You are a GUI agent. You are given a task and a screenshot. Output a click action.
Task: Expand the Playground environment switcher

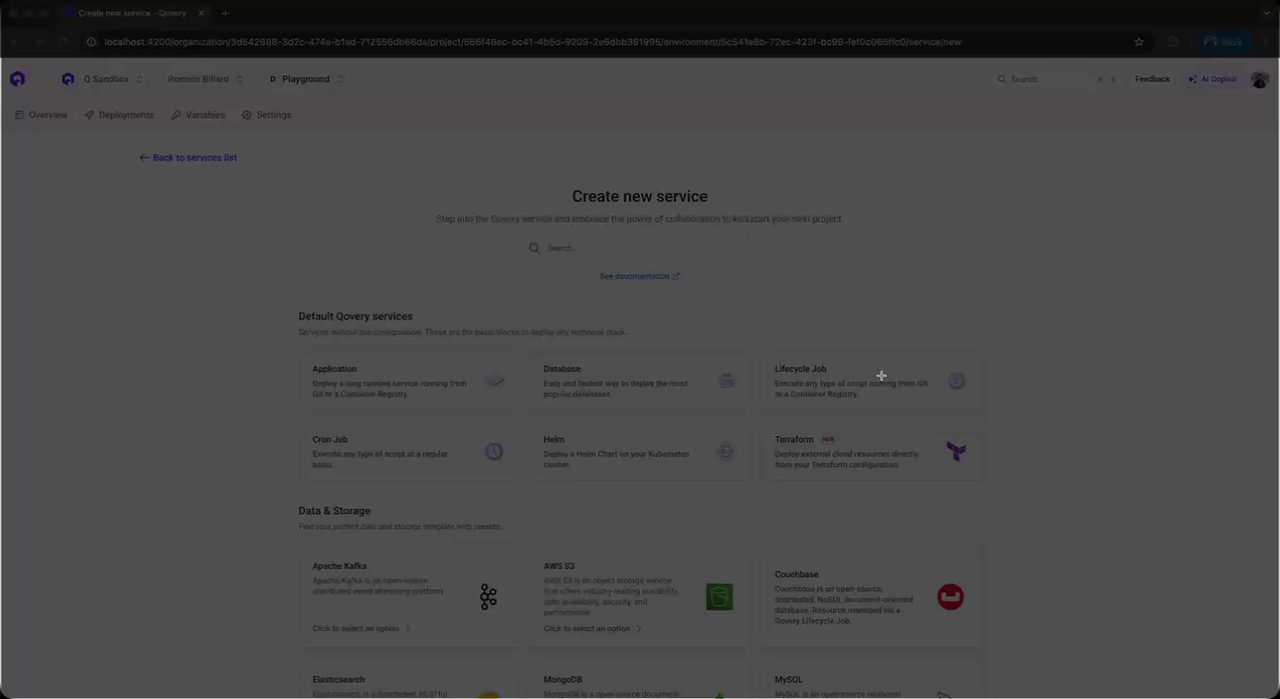point(340,79)
